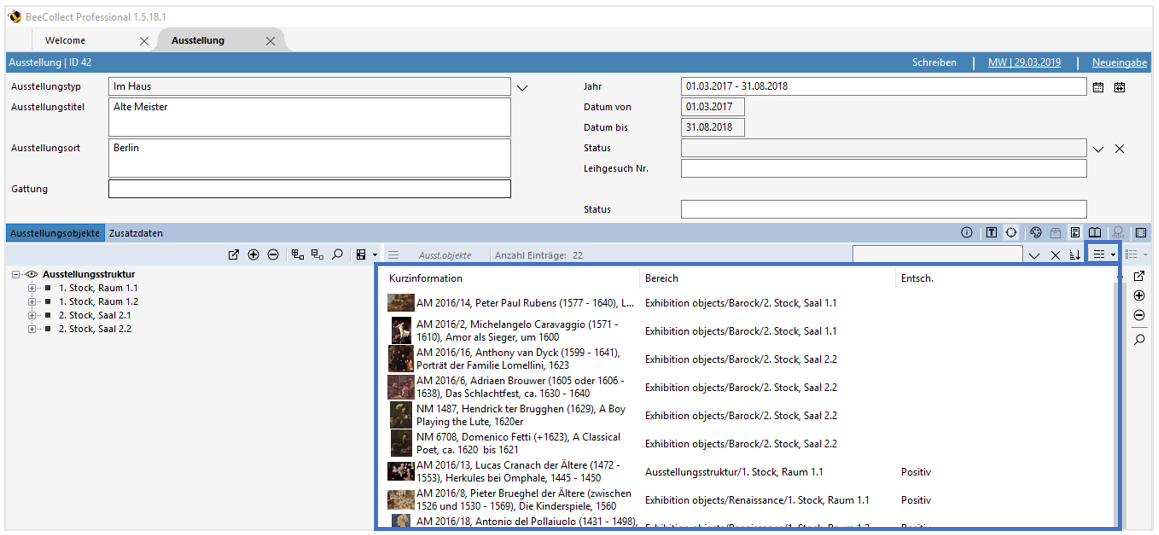Click the open book icon in tab bar
This screenshot has height=535, width=1159.
1095,233
